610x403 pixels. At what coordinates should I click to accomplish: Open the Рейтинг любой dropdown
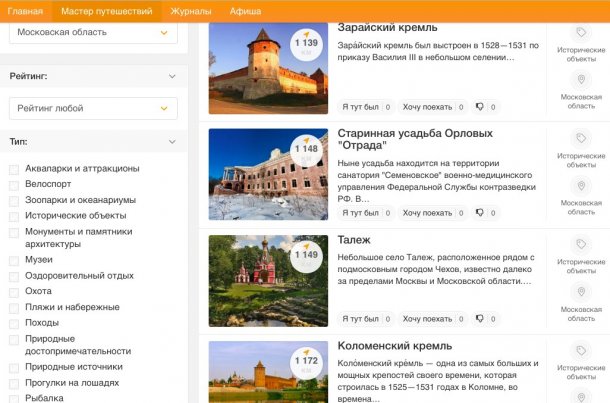pyautogui.click(x=93, y=108)
